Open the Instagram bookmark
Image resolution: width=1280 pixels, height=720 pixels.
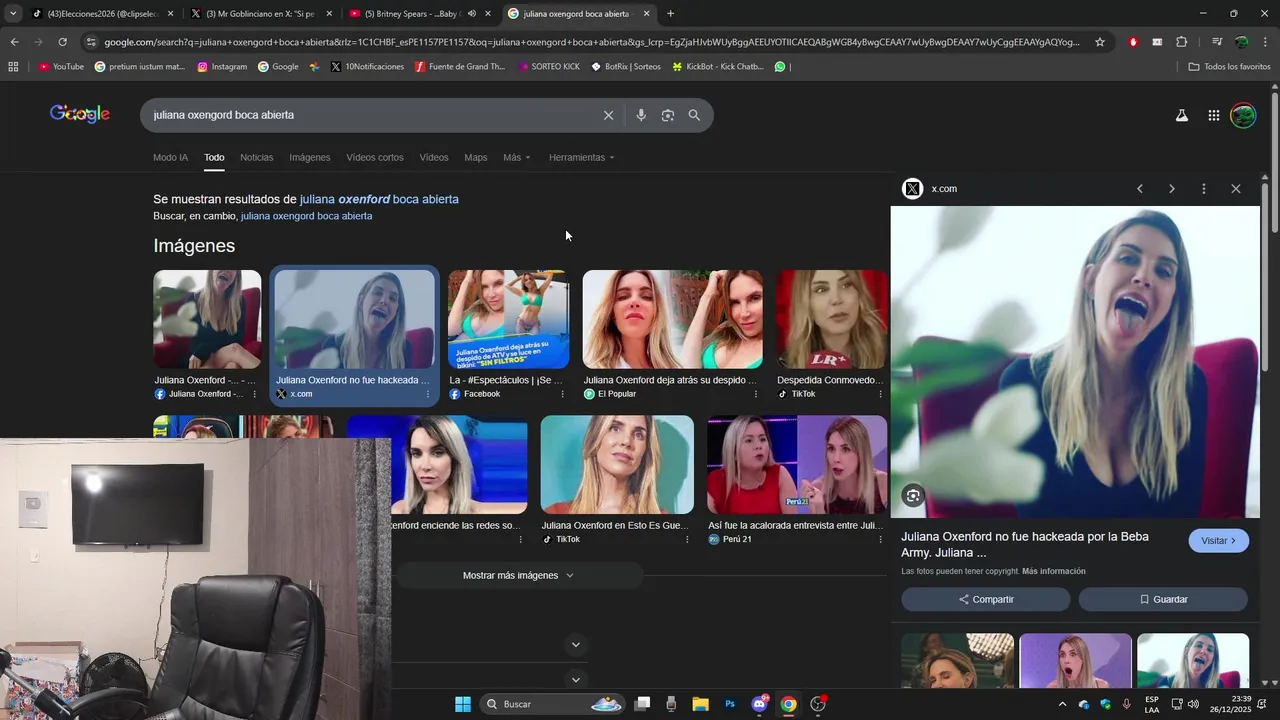pyautogui.click(x=222, y=67)
